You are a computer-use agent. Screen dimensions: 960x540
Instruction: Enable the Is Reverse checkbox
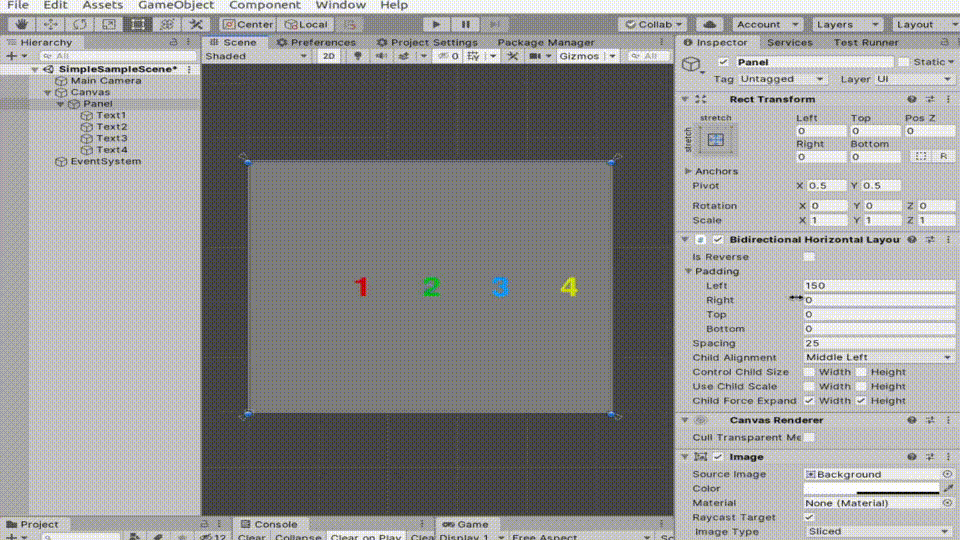tap(809, 257)
